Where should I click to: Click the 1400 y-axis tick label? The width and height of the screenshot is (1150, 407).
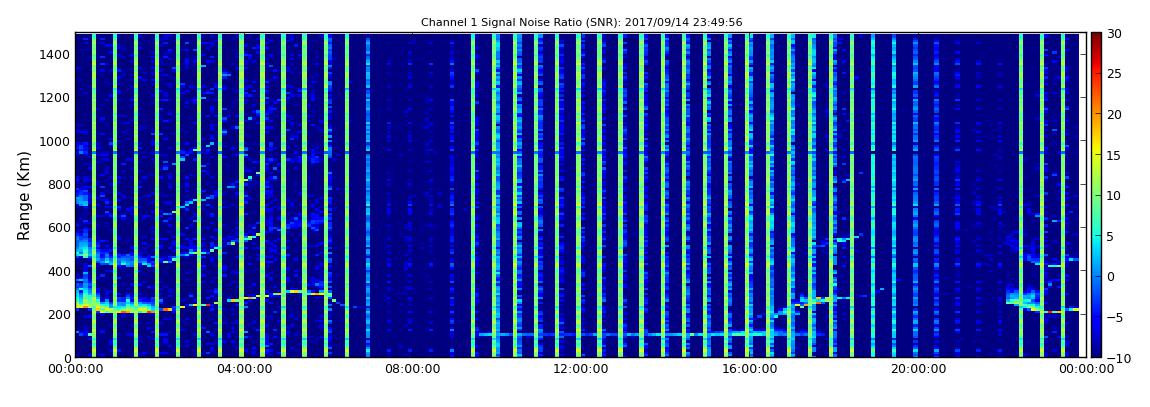pyautogui.click(x=56, y=54)
